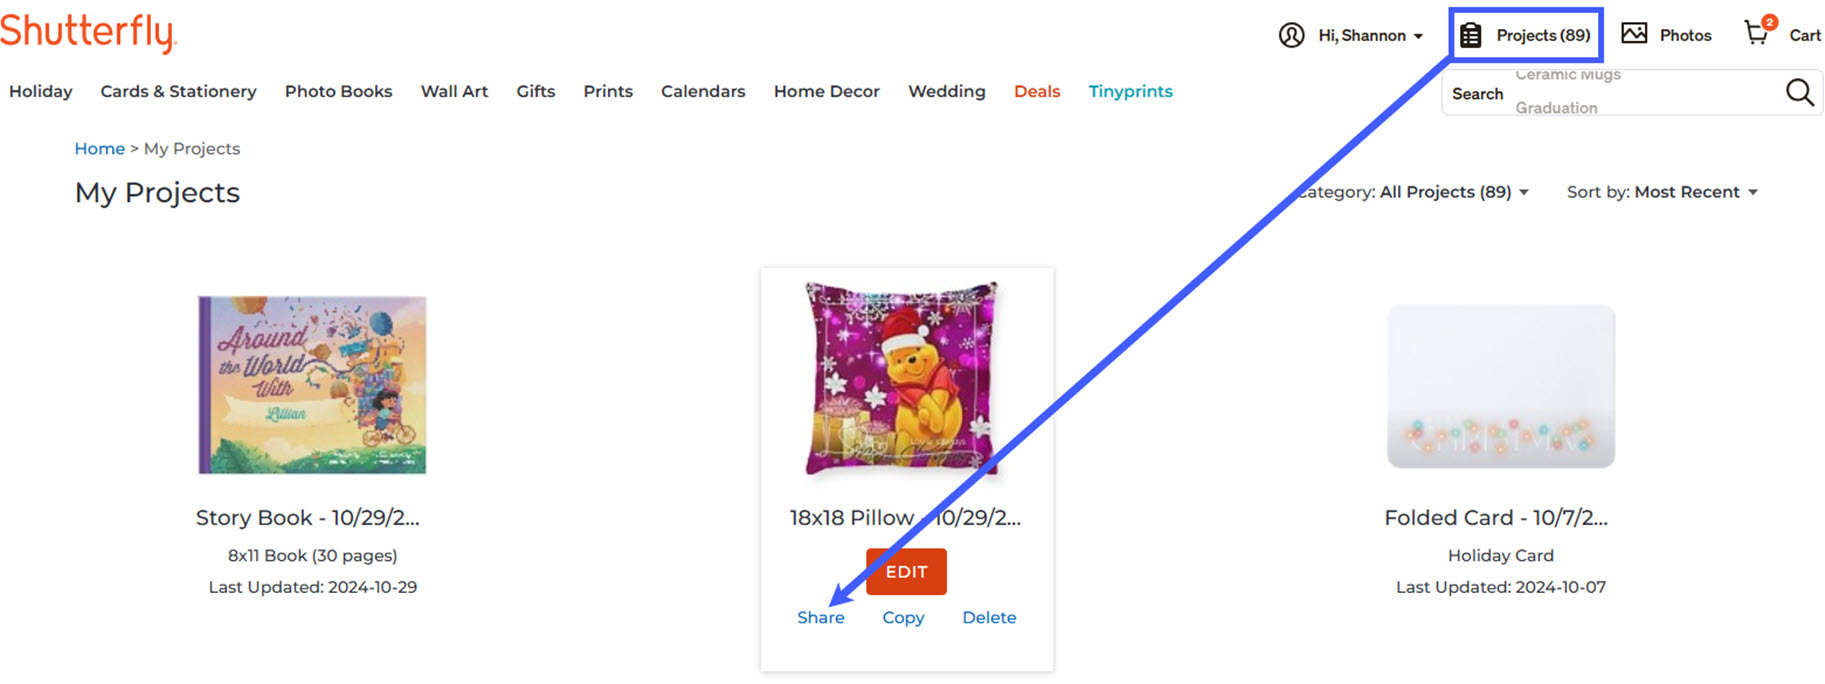Go to Tinyprints

(x=1130, y=91)
